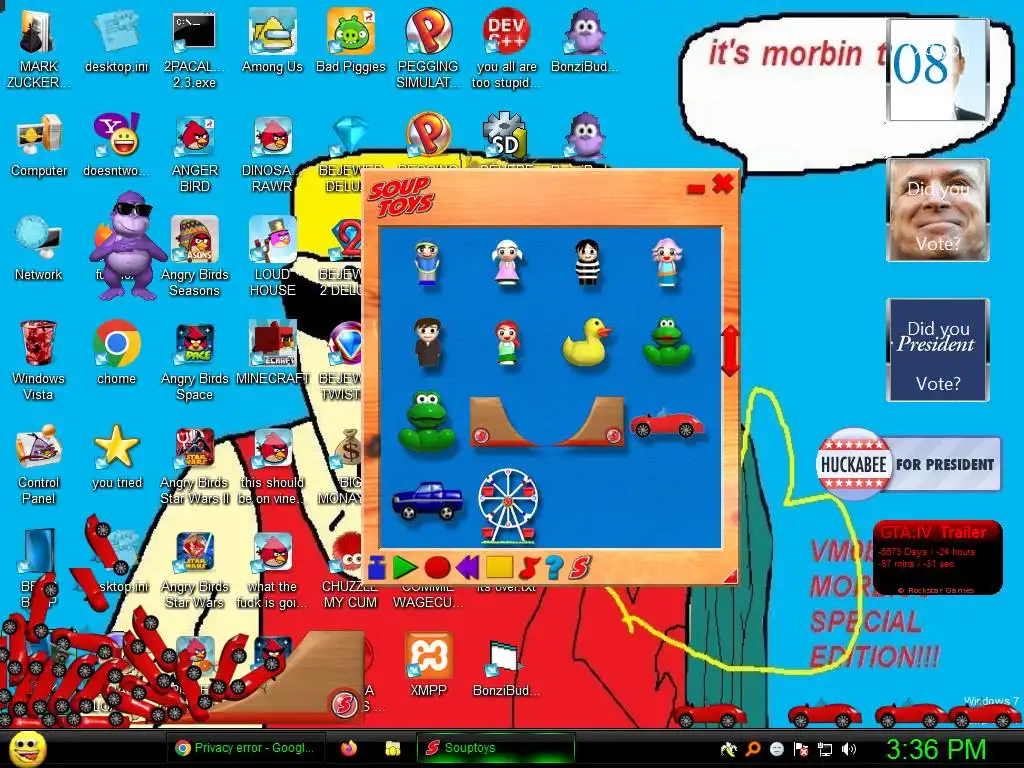The image size is (1024, 768).
Task: Open the folder icon on the taskbar
Action: (392, 748)
